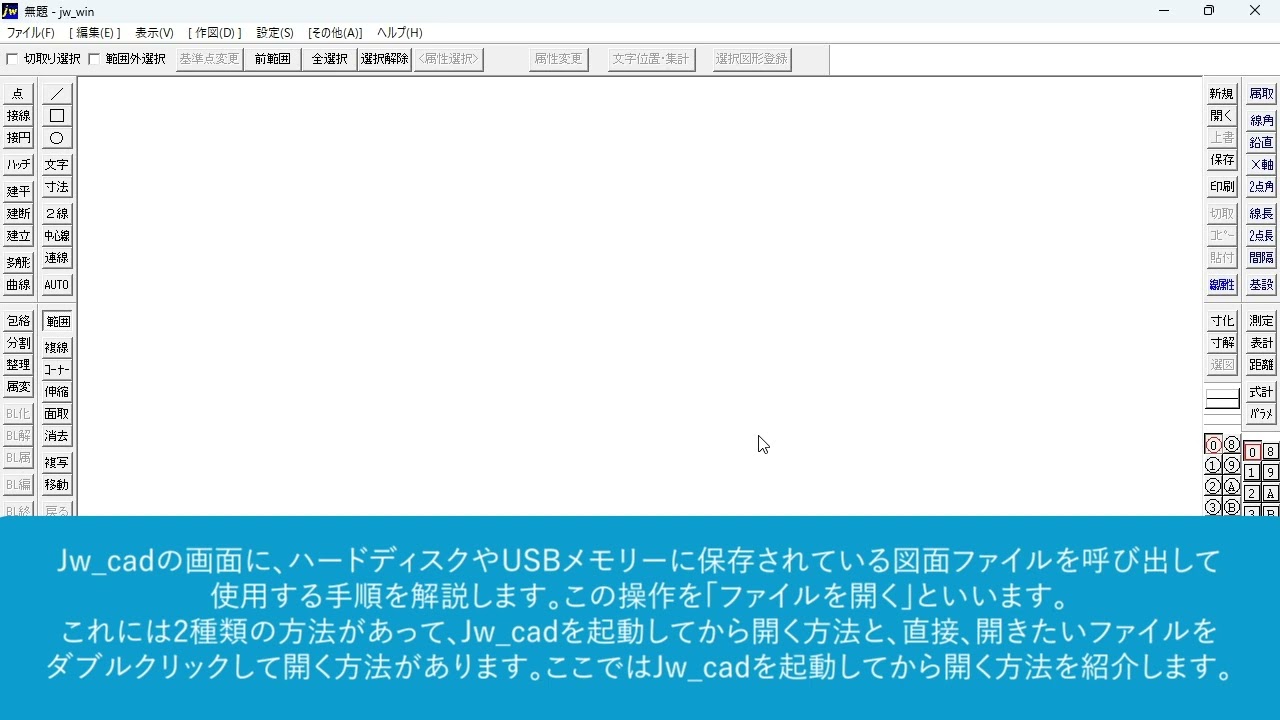
Task: Select the 接線 tangent line tool
Action: (18, 116)
